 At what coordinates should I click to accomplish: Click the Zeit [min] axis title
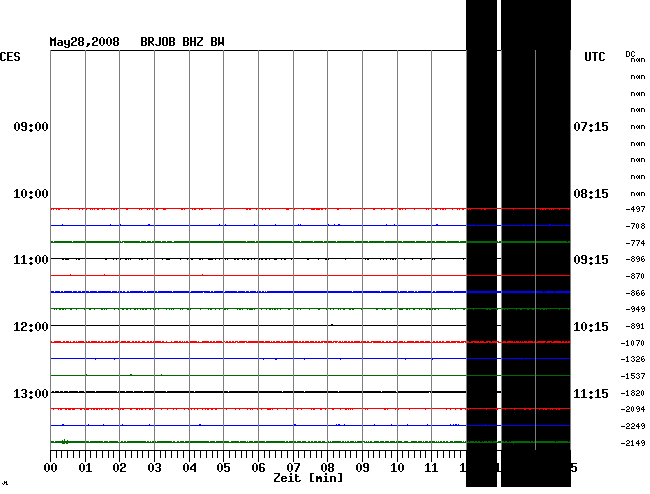tap(308, 478)
